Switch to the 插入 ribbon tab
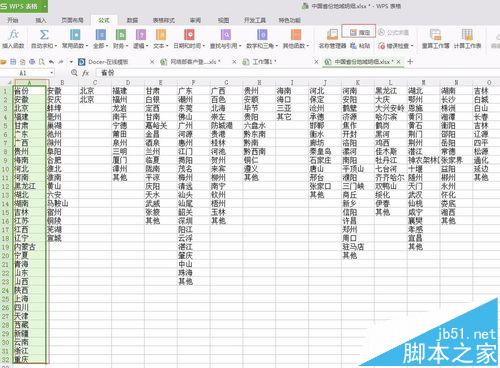Image resolution: width=500 pixels, height=368 pixels. pyautogui.click(x=41, y=20)
